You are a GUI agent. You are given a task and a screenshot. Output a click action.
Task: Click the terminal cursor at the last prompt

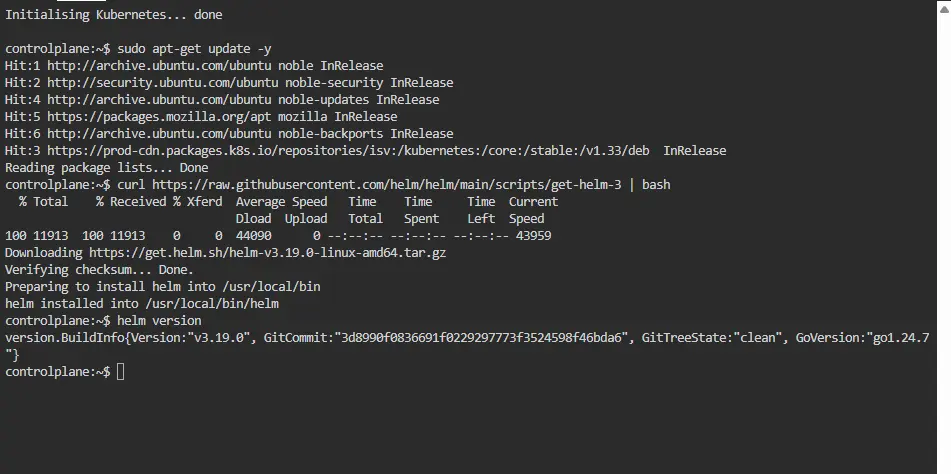[121, 372]
